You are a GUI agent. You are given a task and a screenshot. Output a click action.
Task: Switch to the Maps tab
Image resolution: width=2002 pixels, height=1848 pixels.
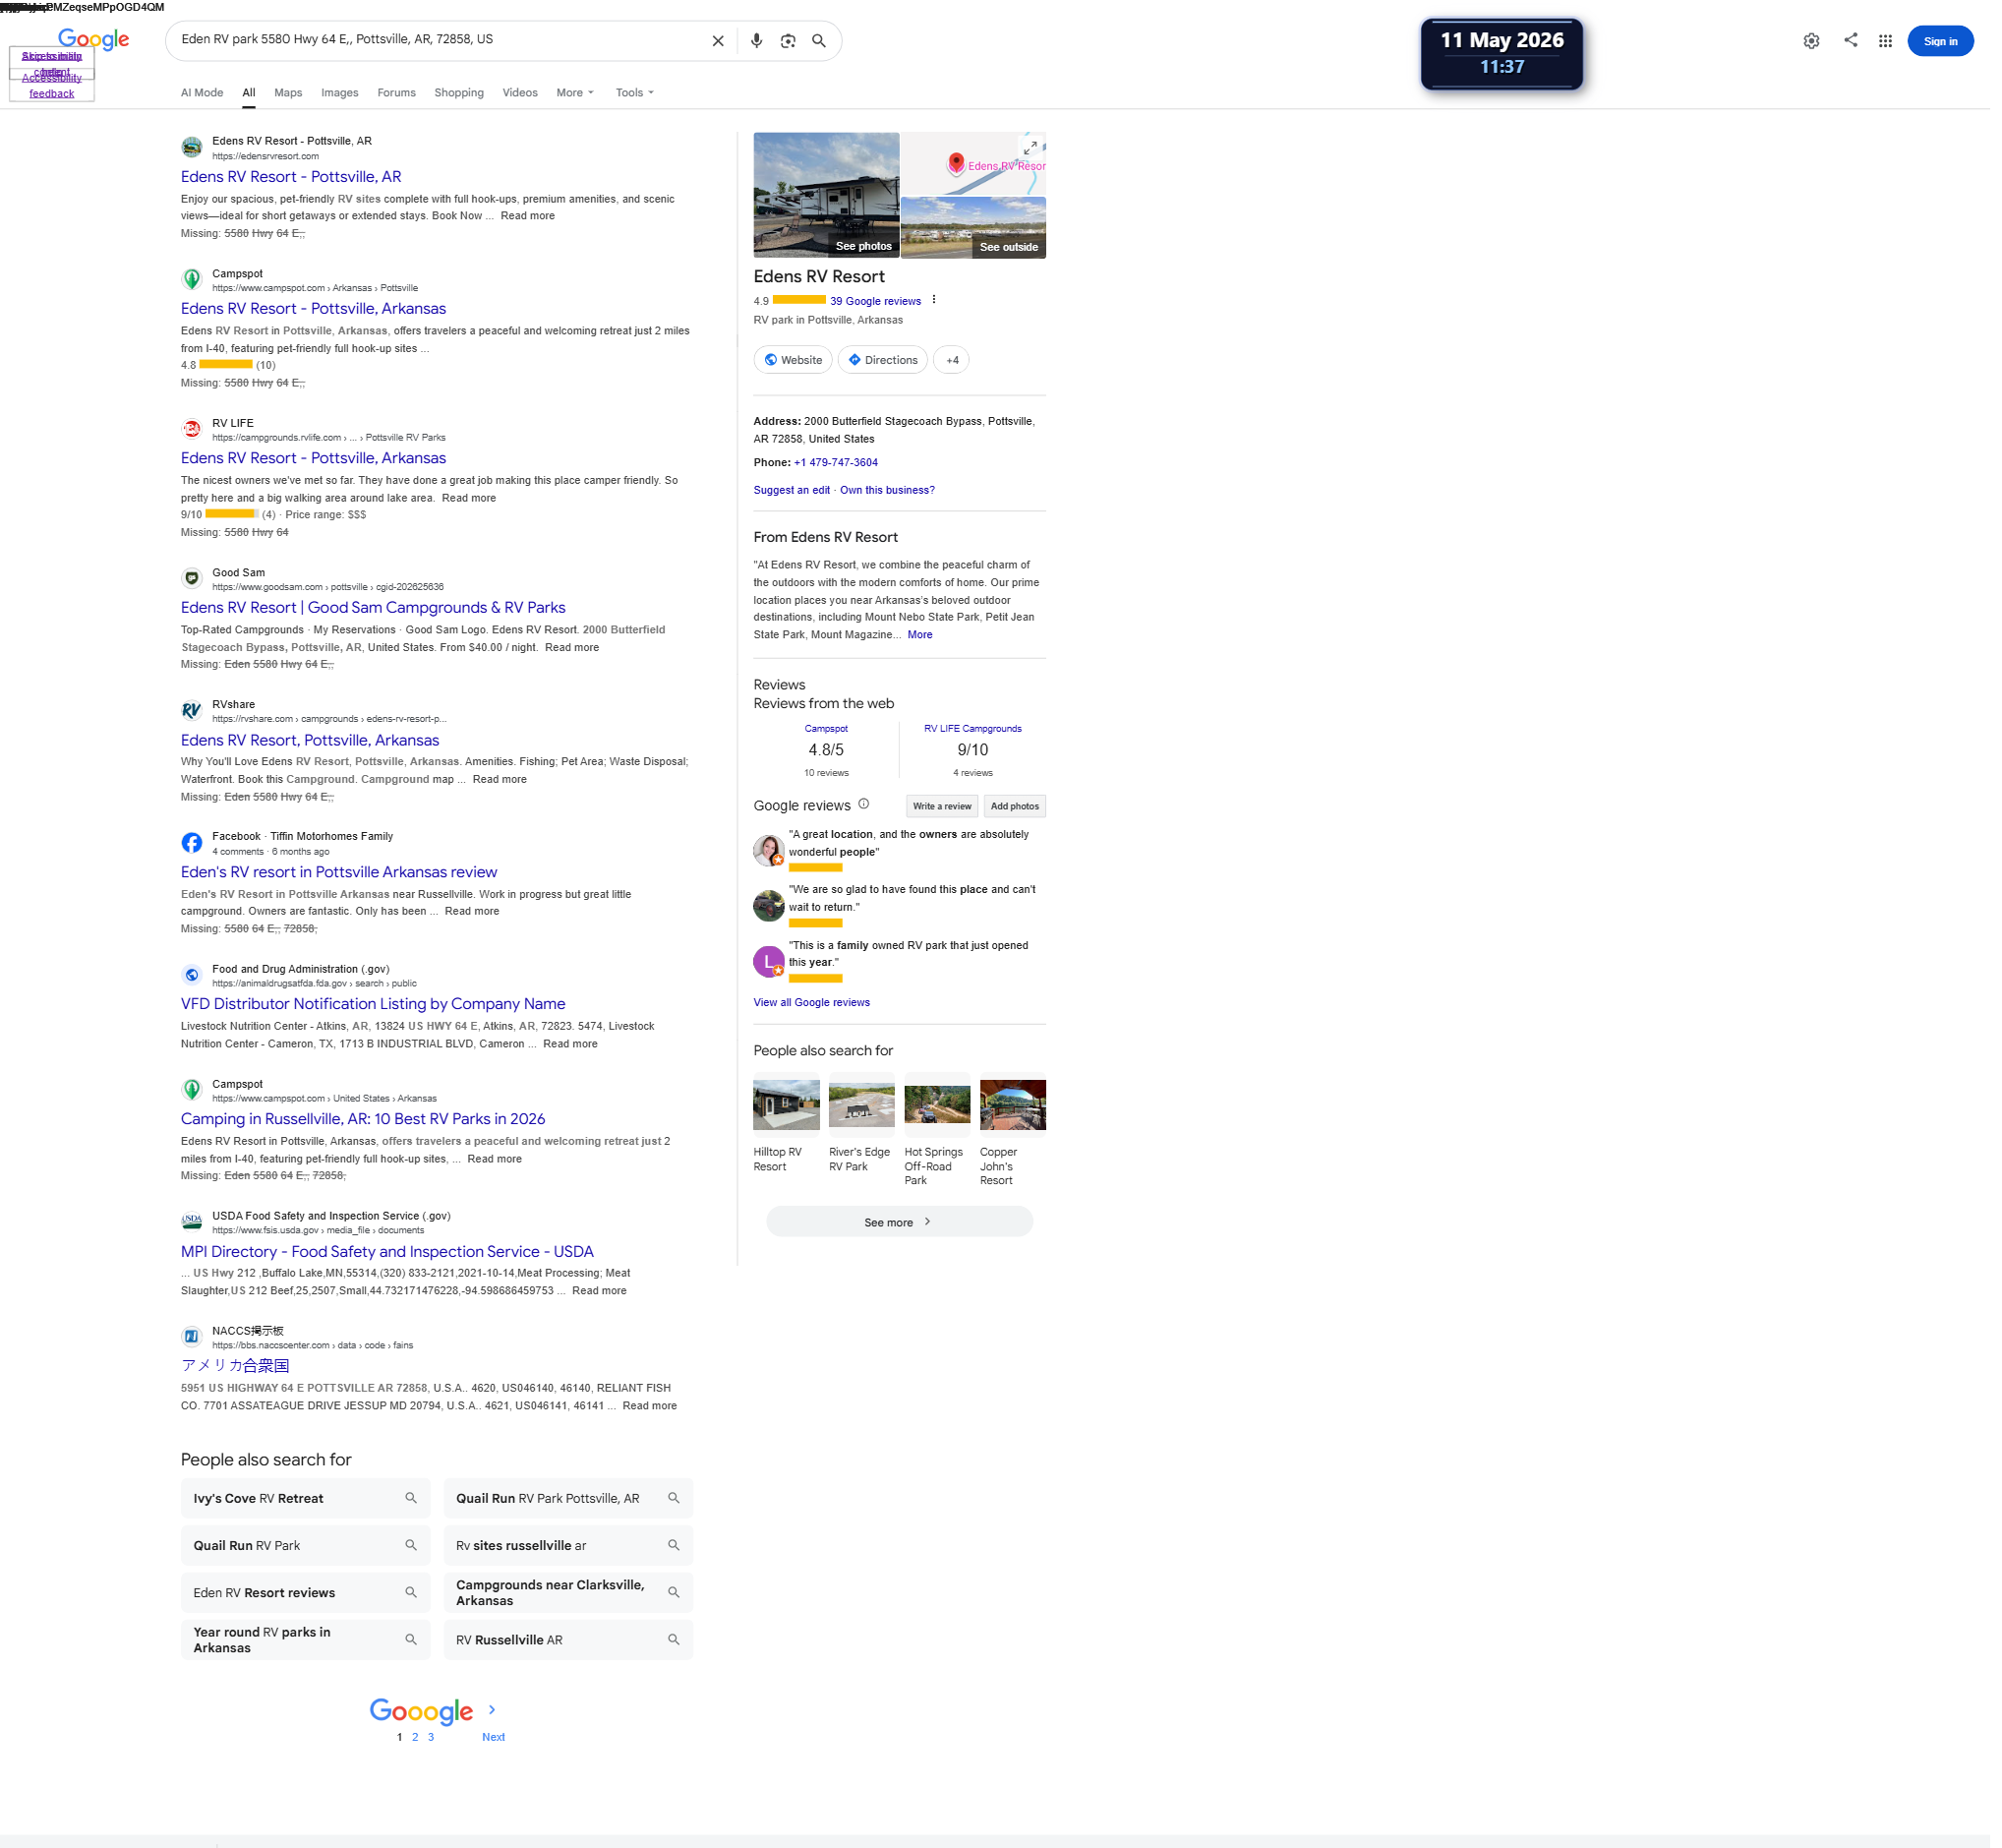[x=290, y=93]
